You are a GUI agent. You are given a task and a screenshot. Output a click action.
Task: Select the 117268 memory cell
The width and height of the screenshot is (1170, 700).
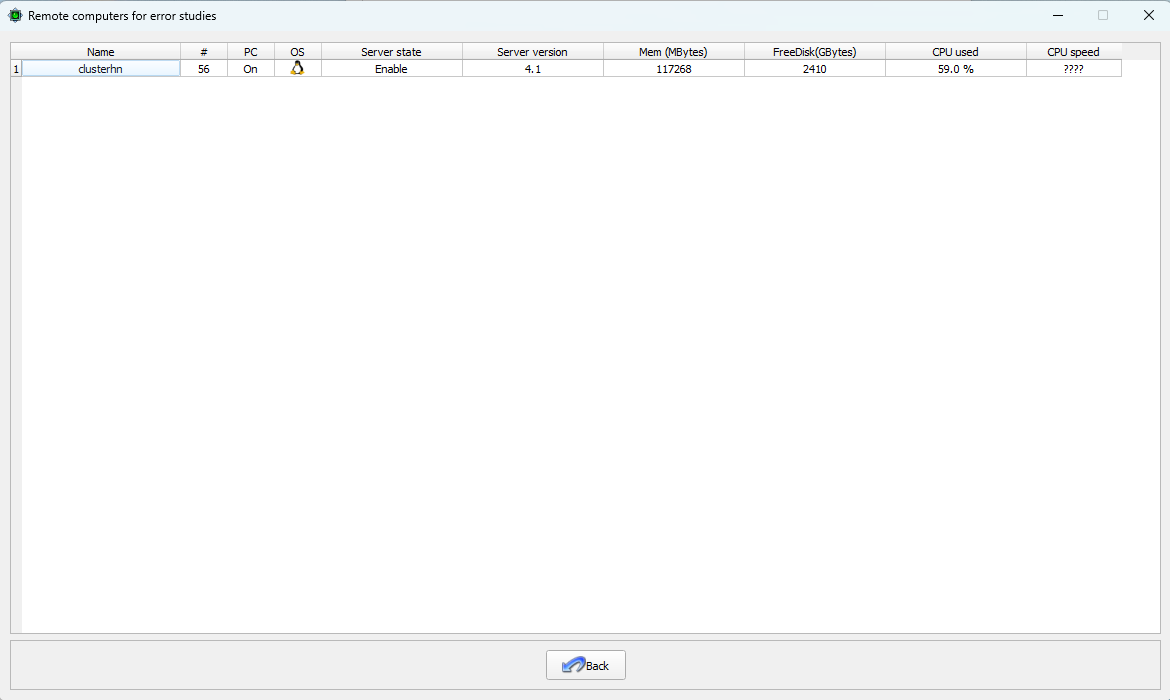pos(674,69)
